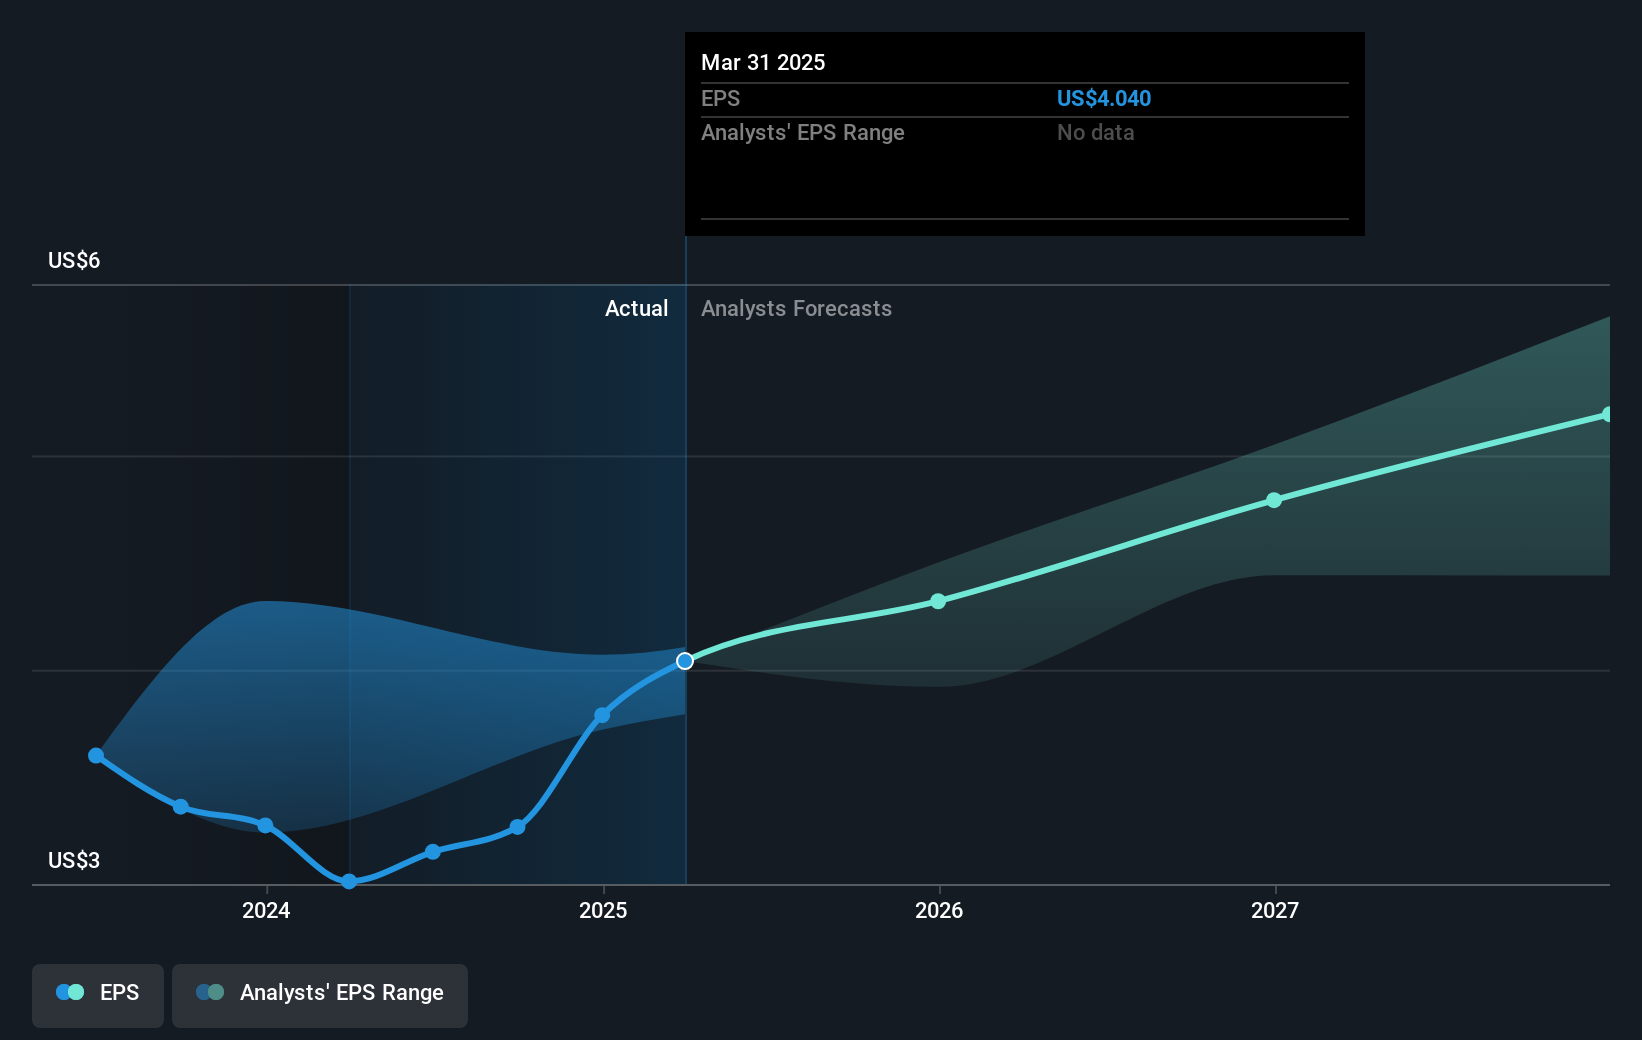The height and width of the screenshot is (1040, 1642).
Task: Click the 'Analysts Forecasts' label
Action: (x=796, y=308)
